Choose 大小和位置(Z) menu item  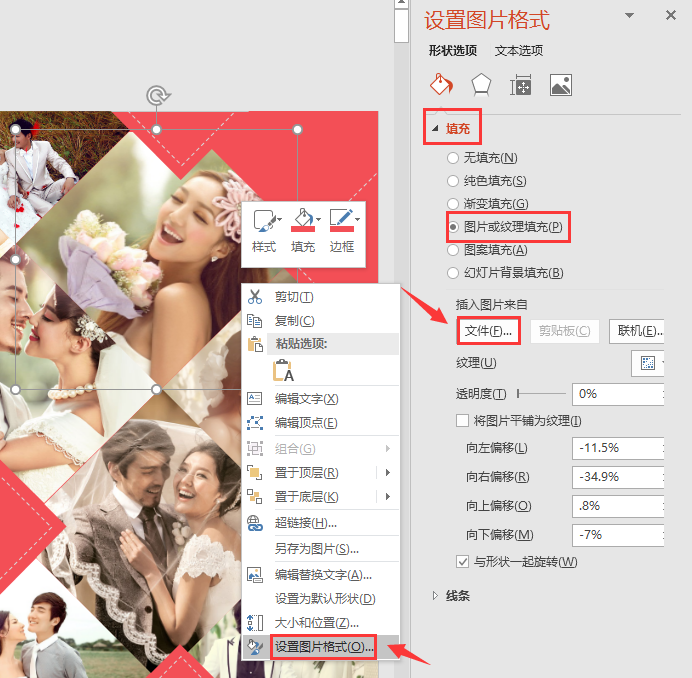tap(316, 622)
